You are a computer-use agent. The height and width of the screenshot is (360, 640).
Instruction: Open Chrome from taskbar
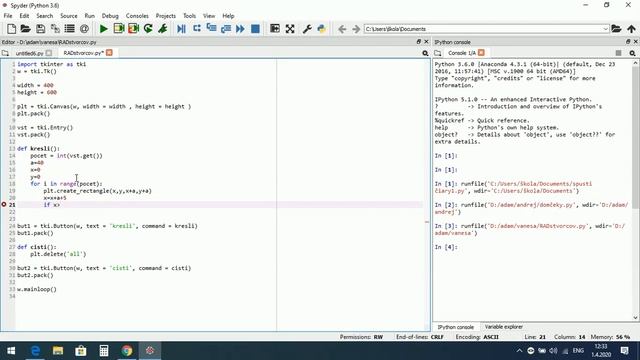click(x=127, y=351)
